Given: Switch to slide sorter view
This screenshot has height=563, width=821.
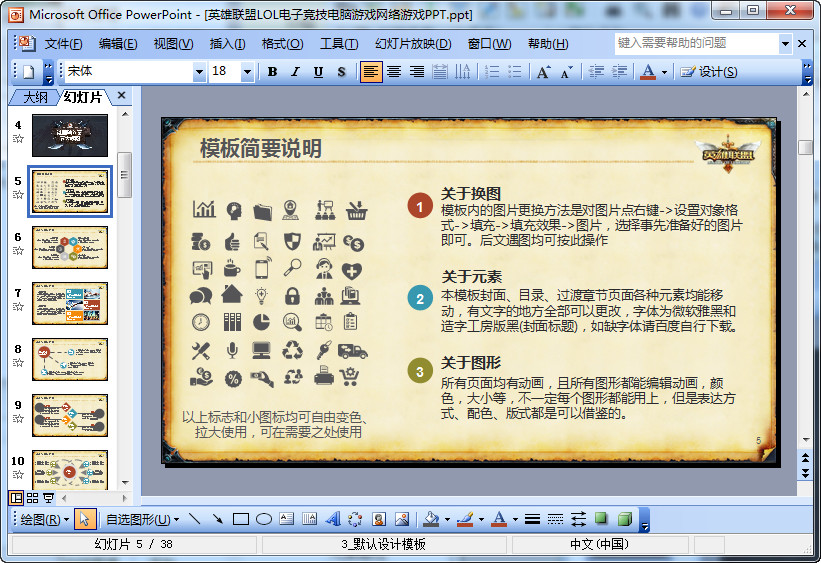Looking at the screenshot, I should (32, 498).
